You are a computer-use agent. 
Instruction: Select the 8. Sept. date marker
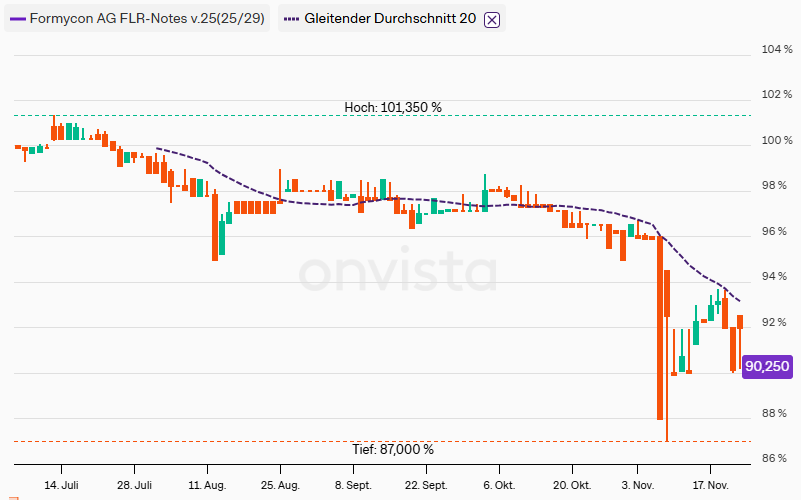tap(352, 485)
